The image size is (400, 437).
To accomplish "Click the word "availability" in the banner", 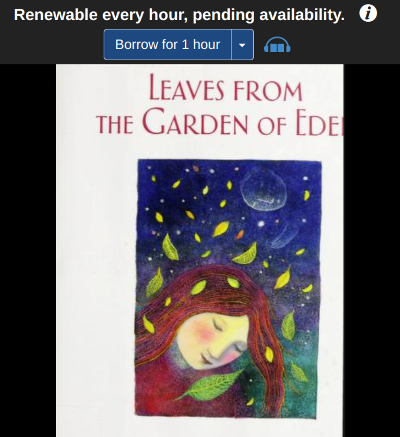I will click(x=302, y=15).
